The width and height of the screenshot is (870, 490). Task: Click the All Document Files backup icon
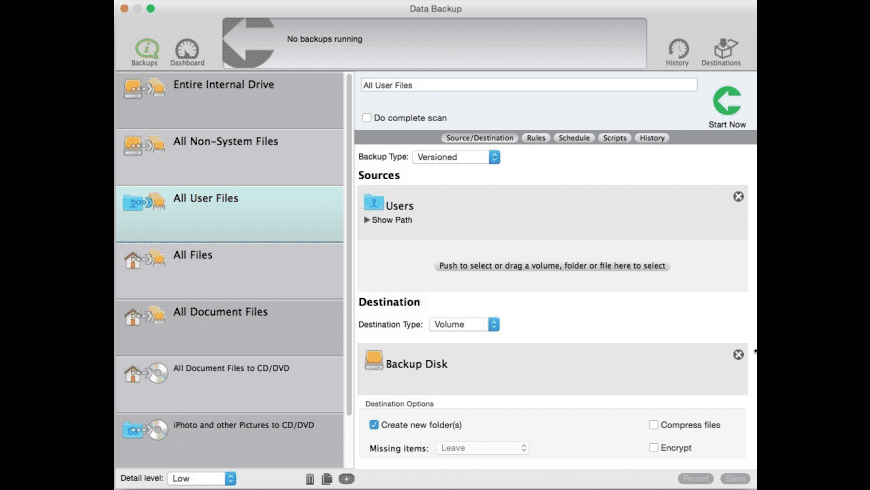[x=144, y=316]
